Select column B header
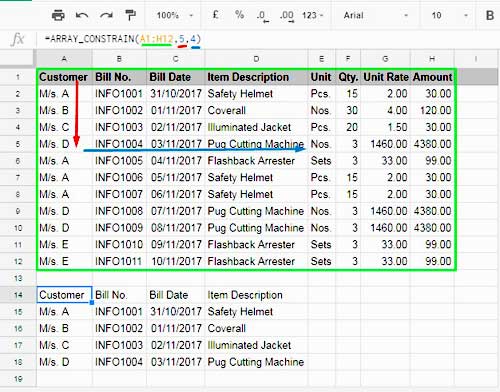The image size is (500, 392). coord(119,59)
